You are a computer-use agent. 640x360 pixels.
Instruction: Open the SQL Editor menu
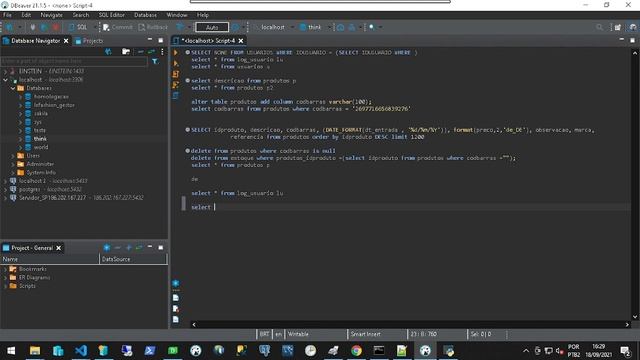pos(111,15)
